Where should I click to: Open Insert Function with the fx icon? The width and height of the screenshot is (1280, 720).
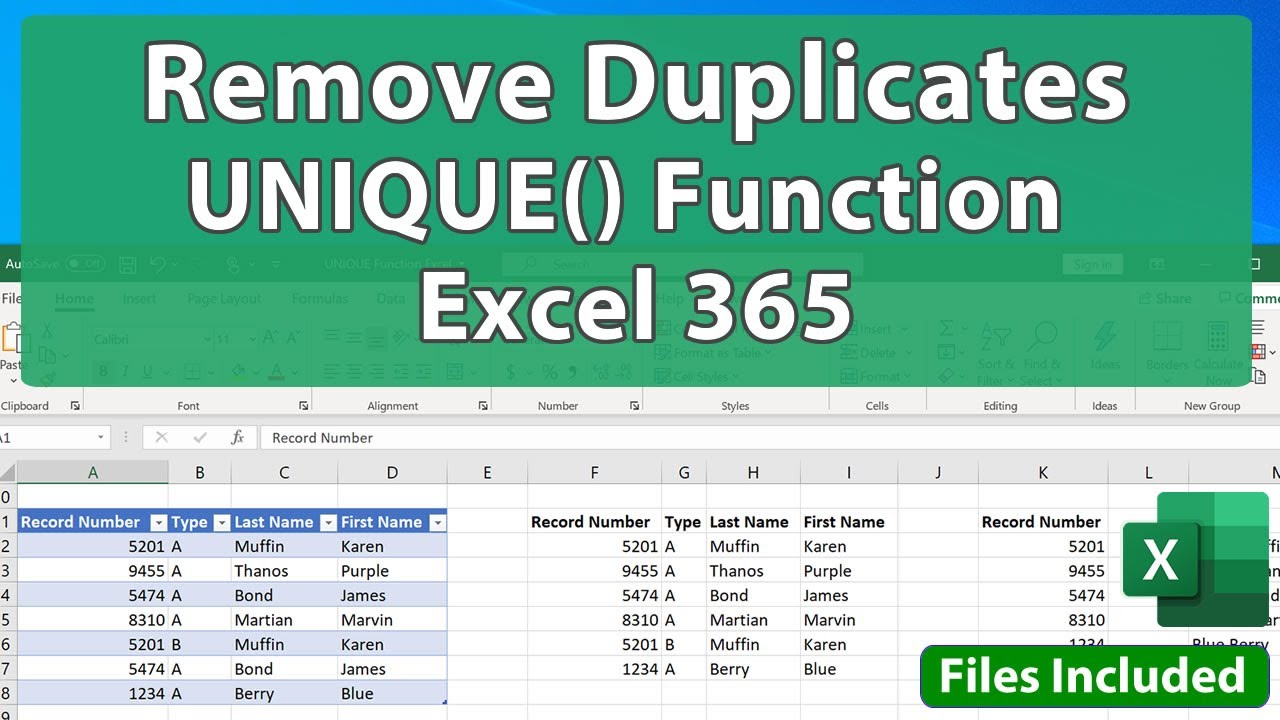(x=237, y=438)
